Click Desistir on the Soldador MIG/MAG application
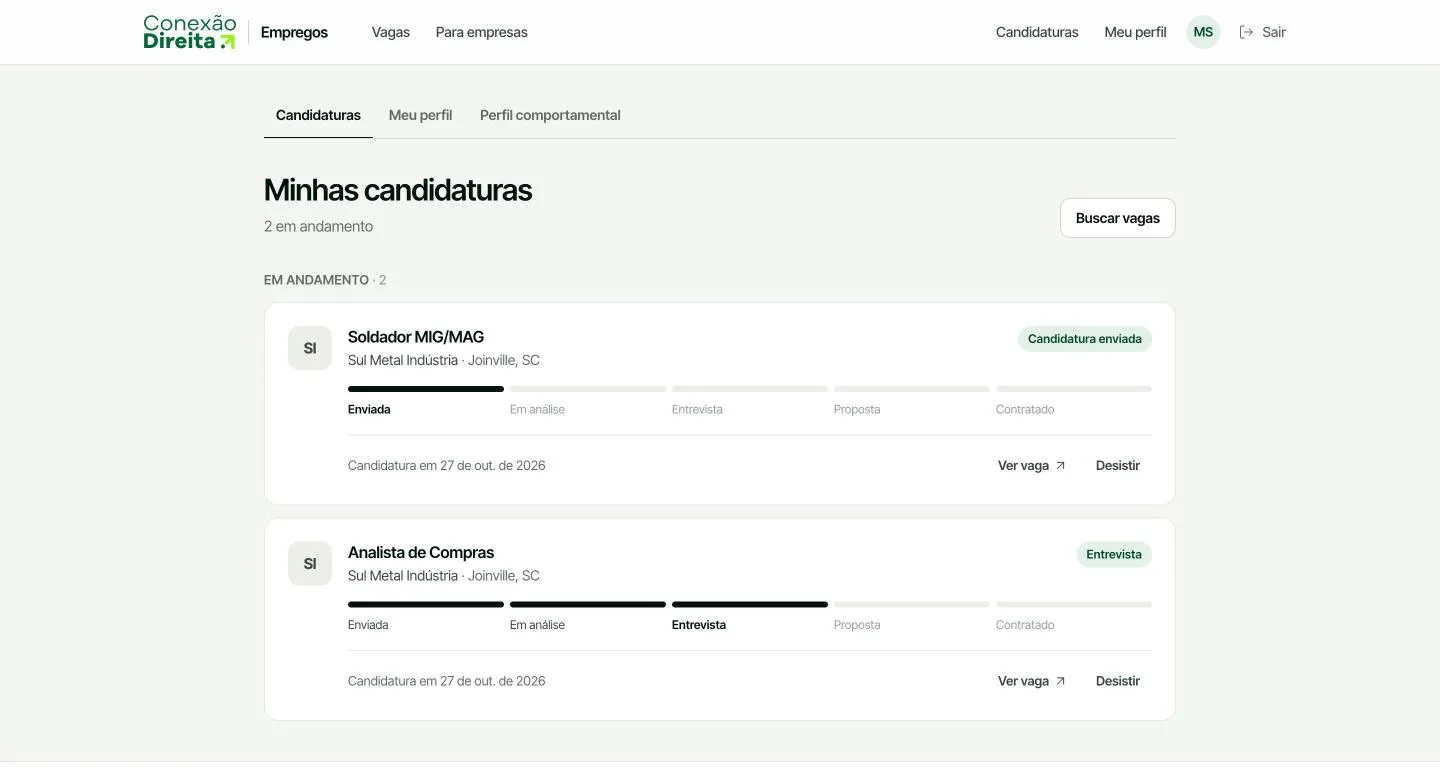Viewport: 1440px width, 782px height. (x=1118, y=465)
